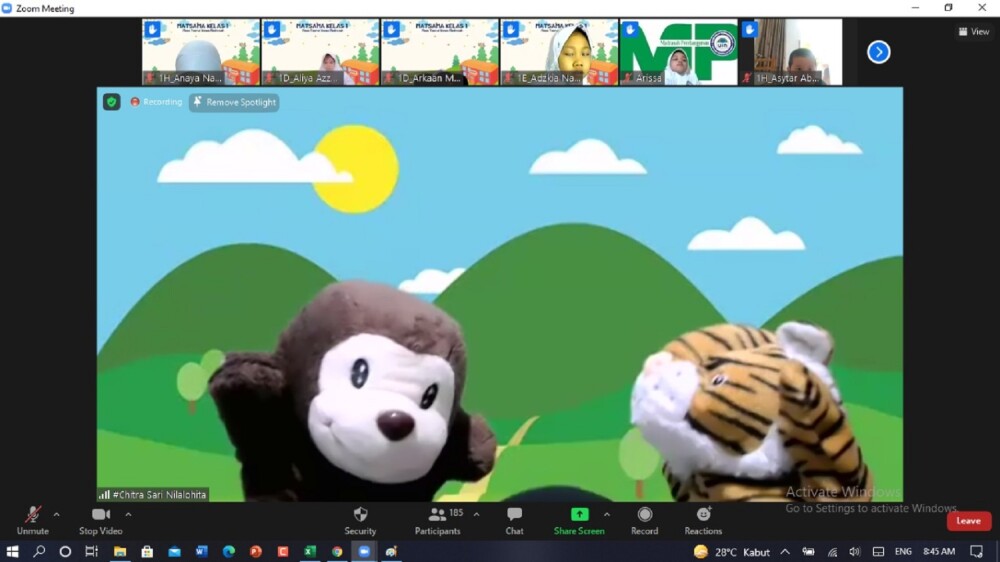Screen dimensions: 1000x562
Task: Click the Record button
Action: click(x=645, y=521)
